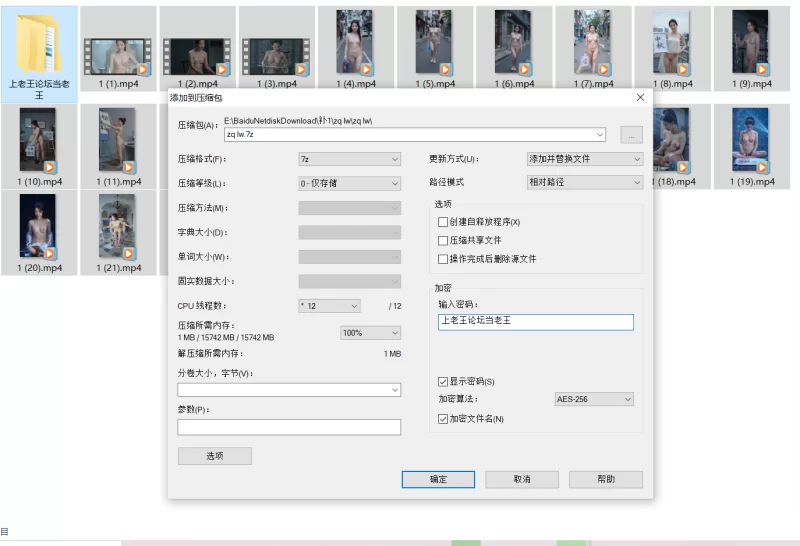
Task: Click the 确定 button
Action: [438, 480]
